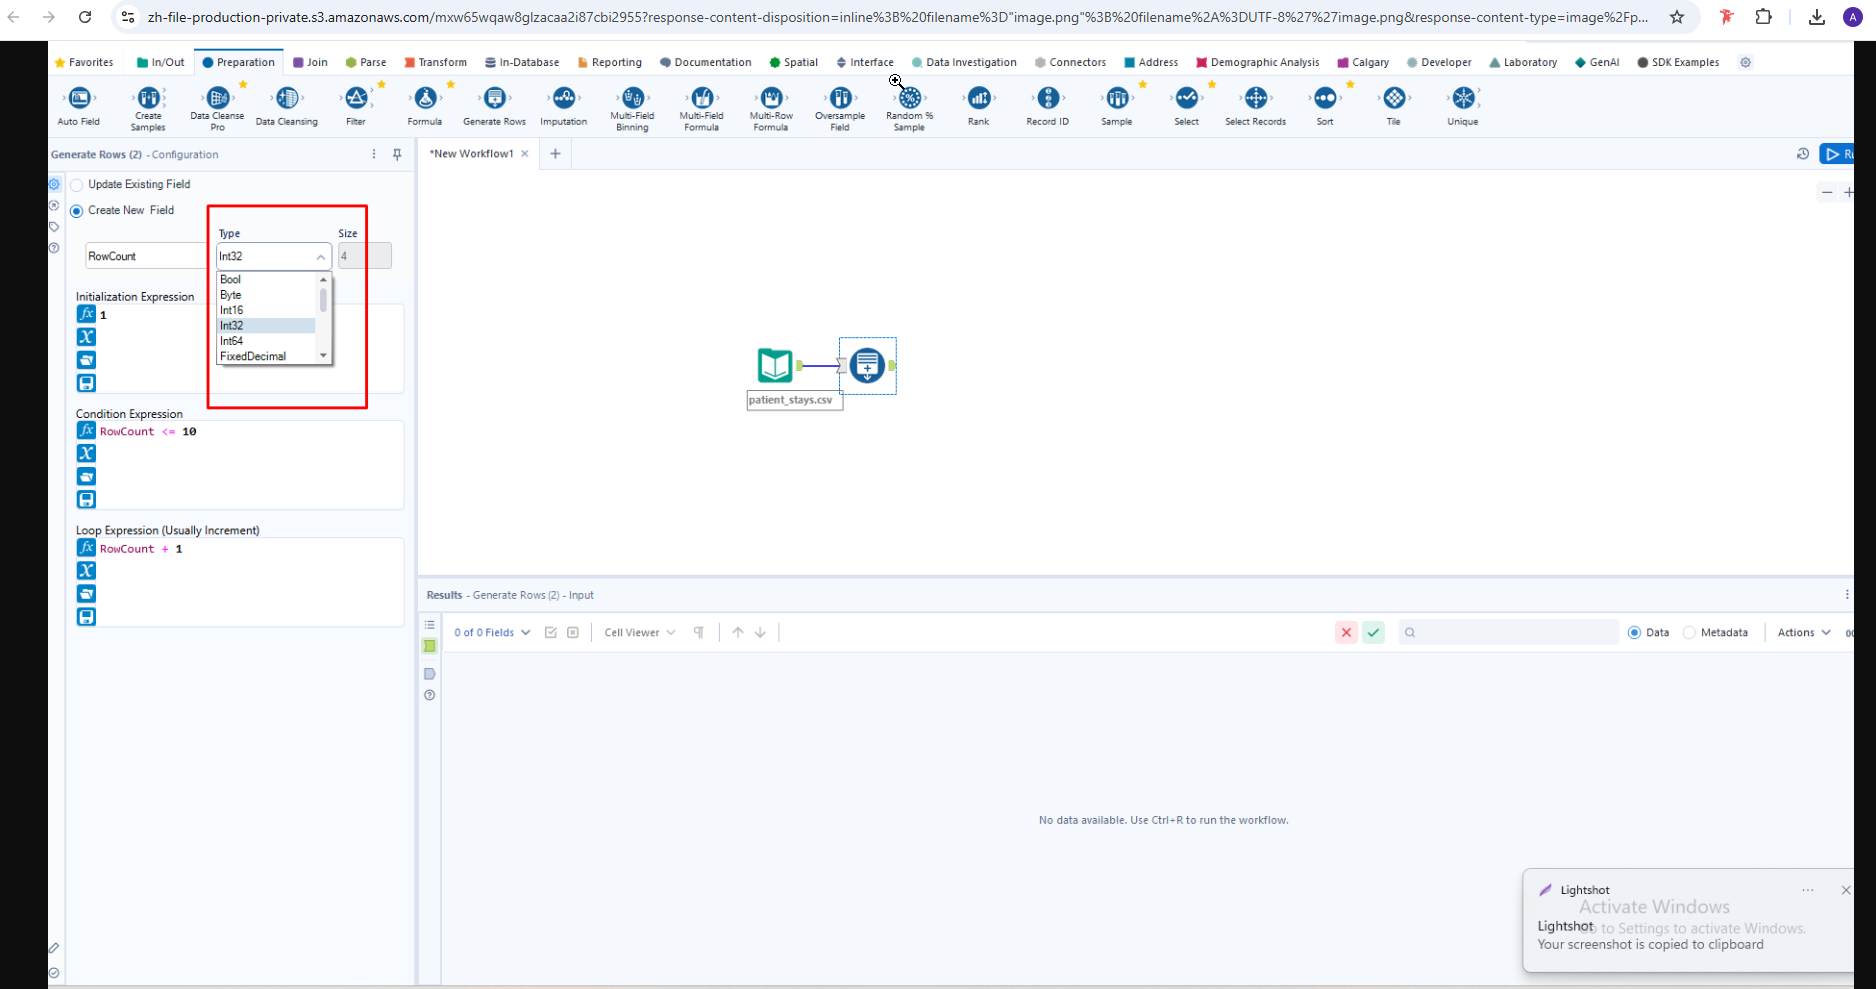Click the Unique tool icon
1876x989 pixels.
pyautogui.click(x=1462, y=98)
